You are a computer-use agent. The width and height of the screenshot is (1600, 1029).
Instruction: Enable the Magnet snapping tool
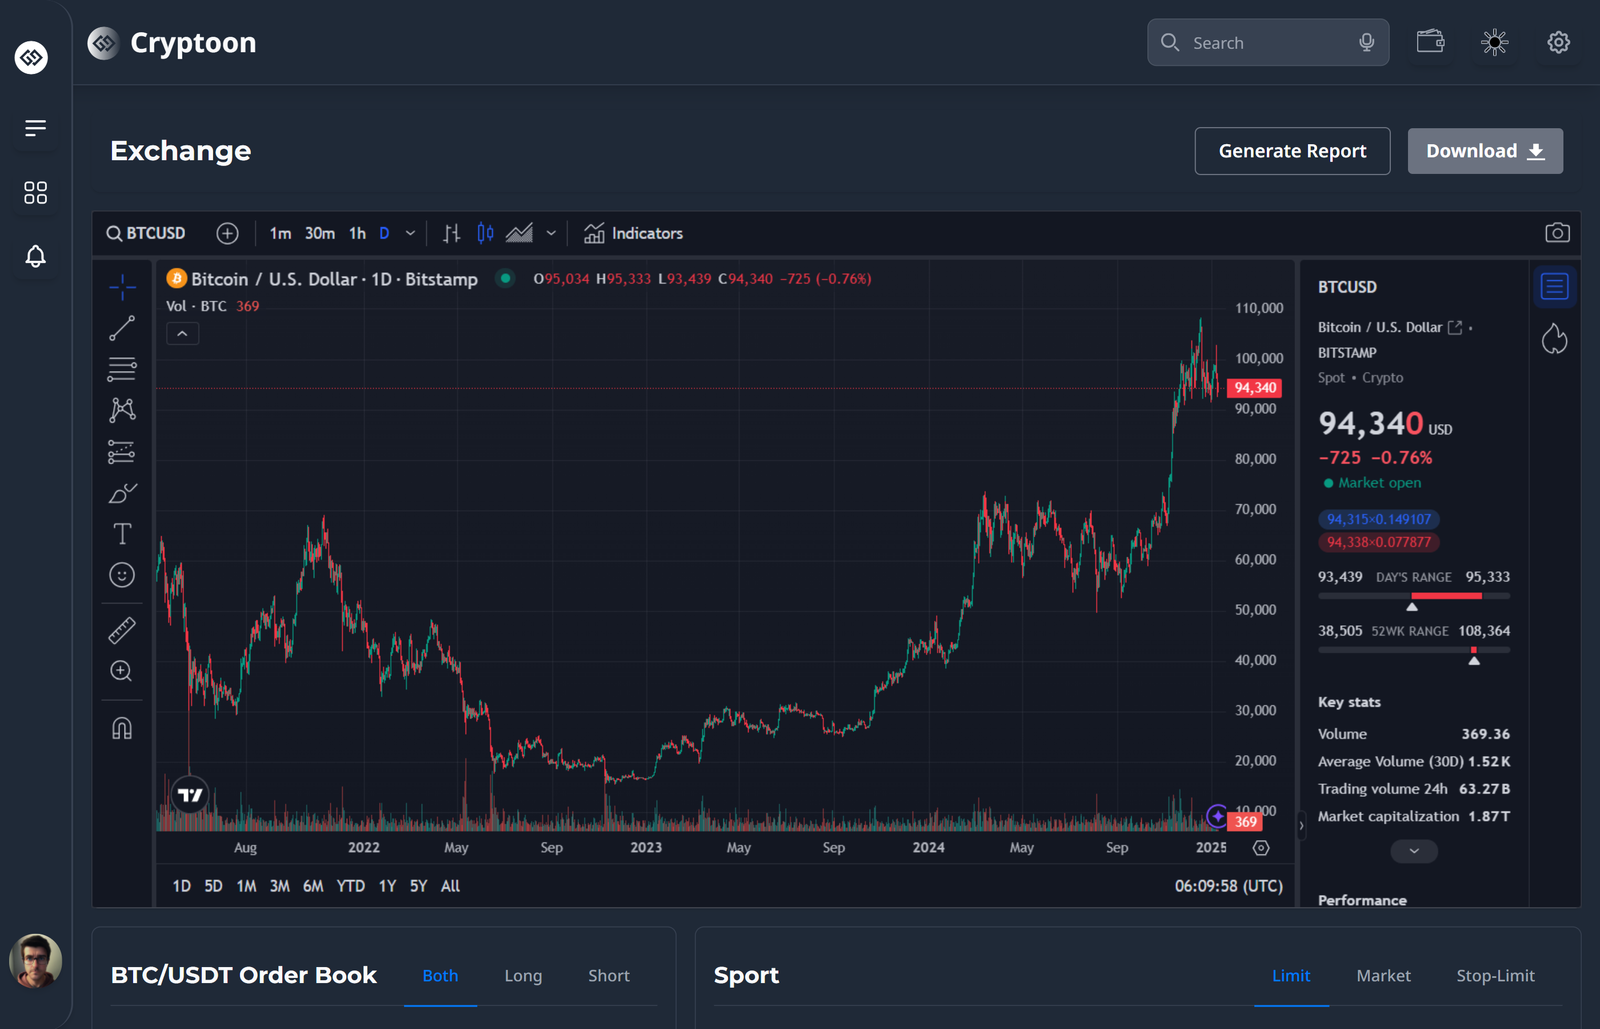(121, 727)
